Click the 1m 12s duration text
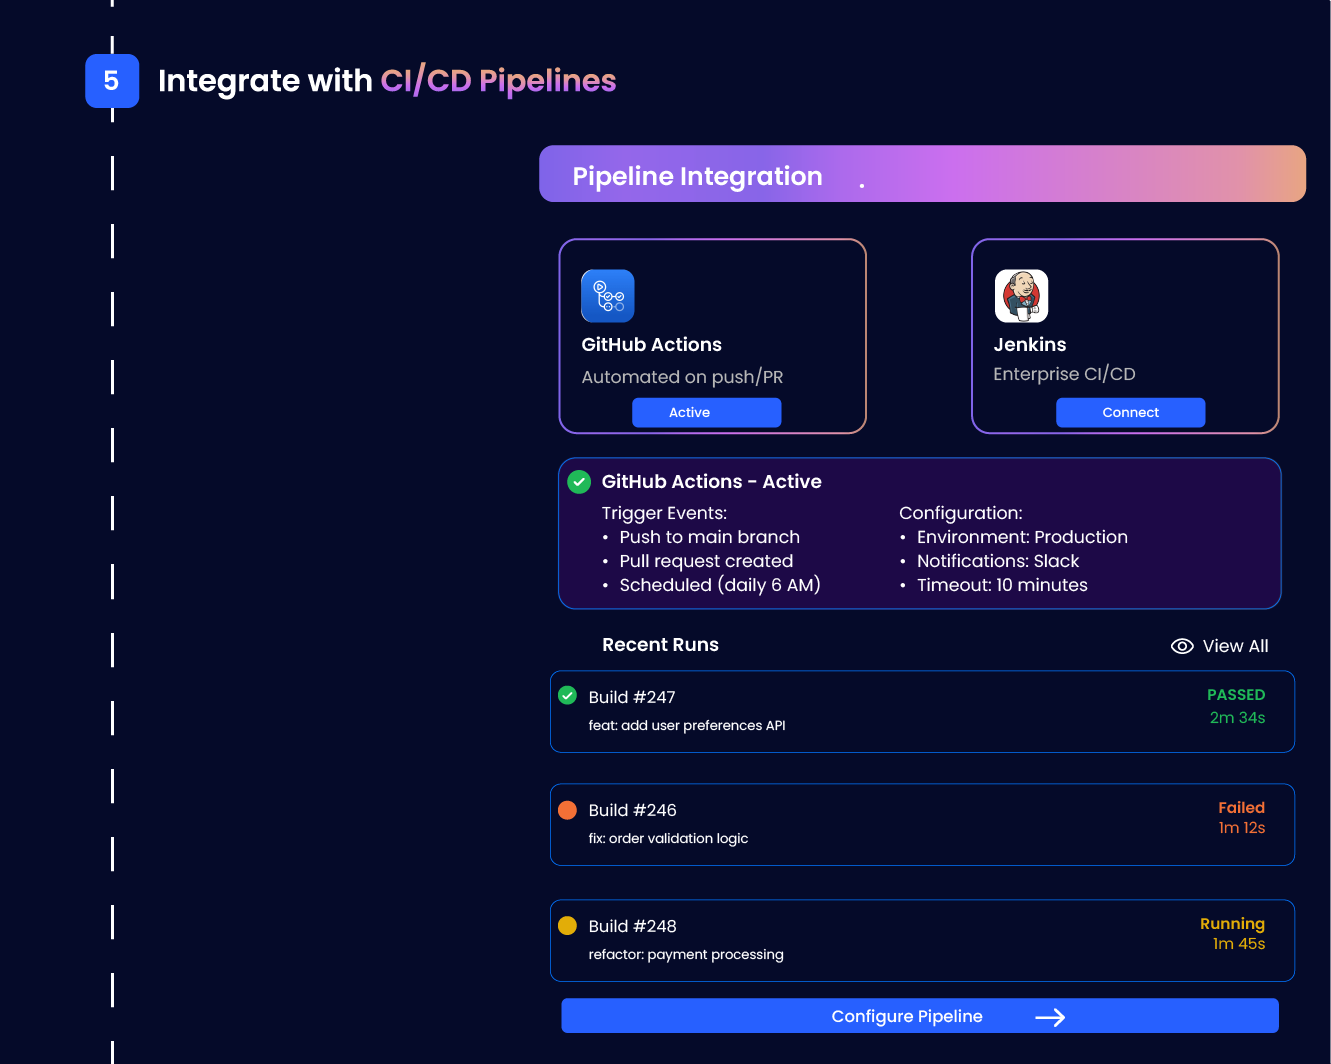 (x=1241, y=828)
